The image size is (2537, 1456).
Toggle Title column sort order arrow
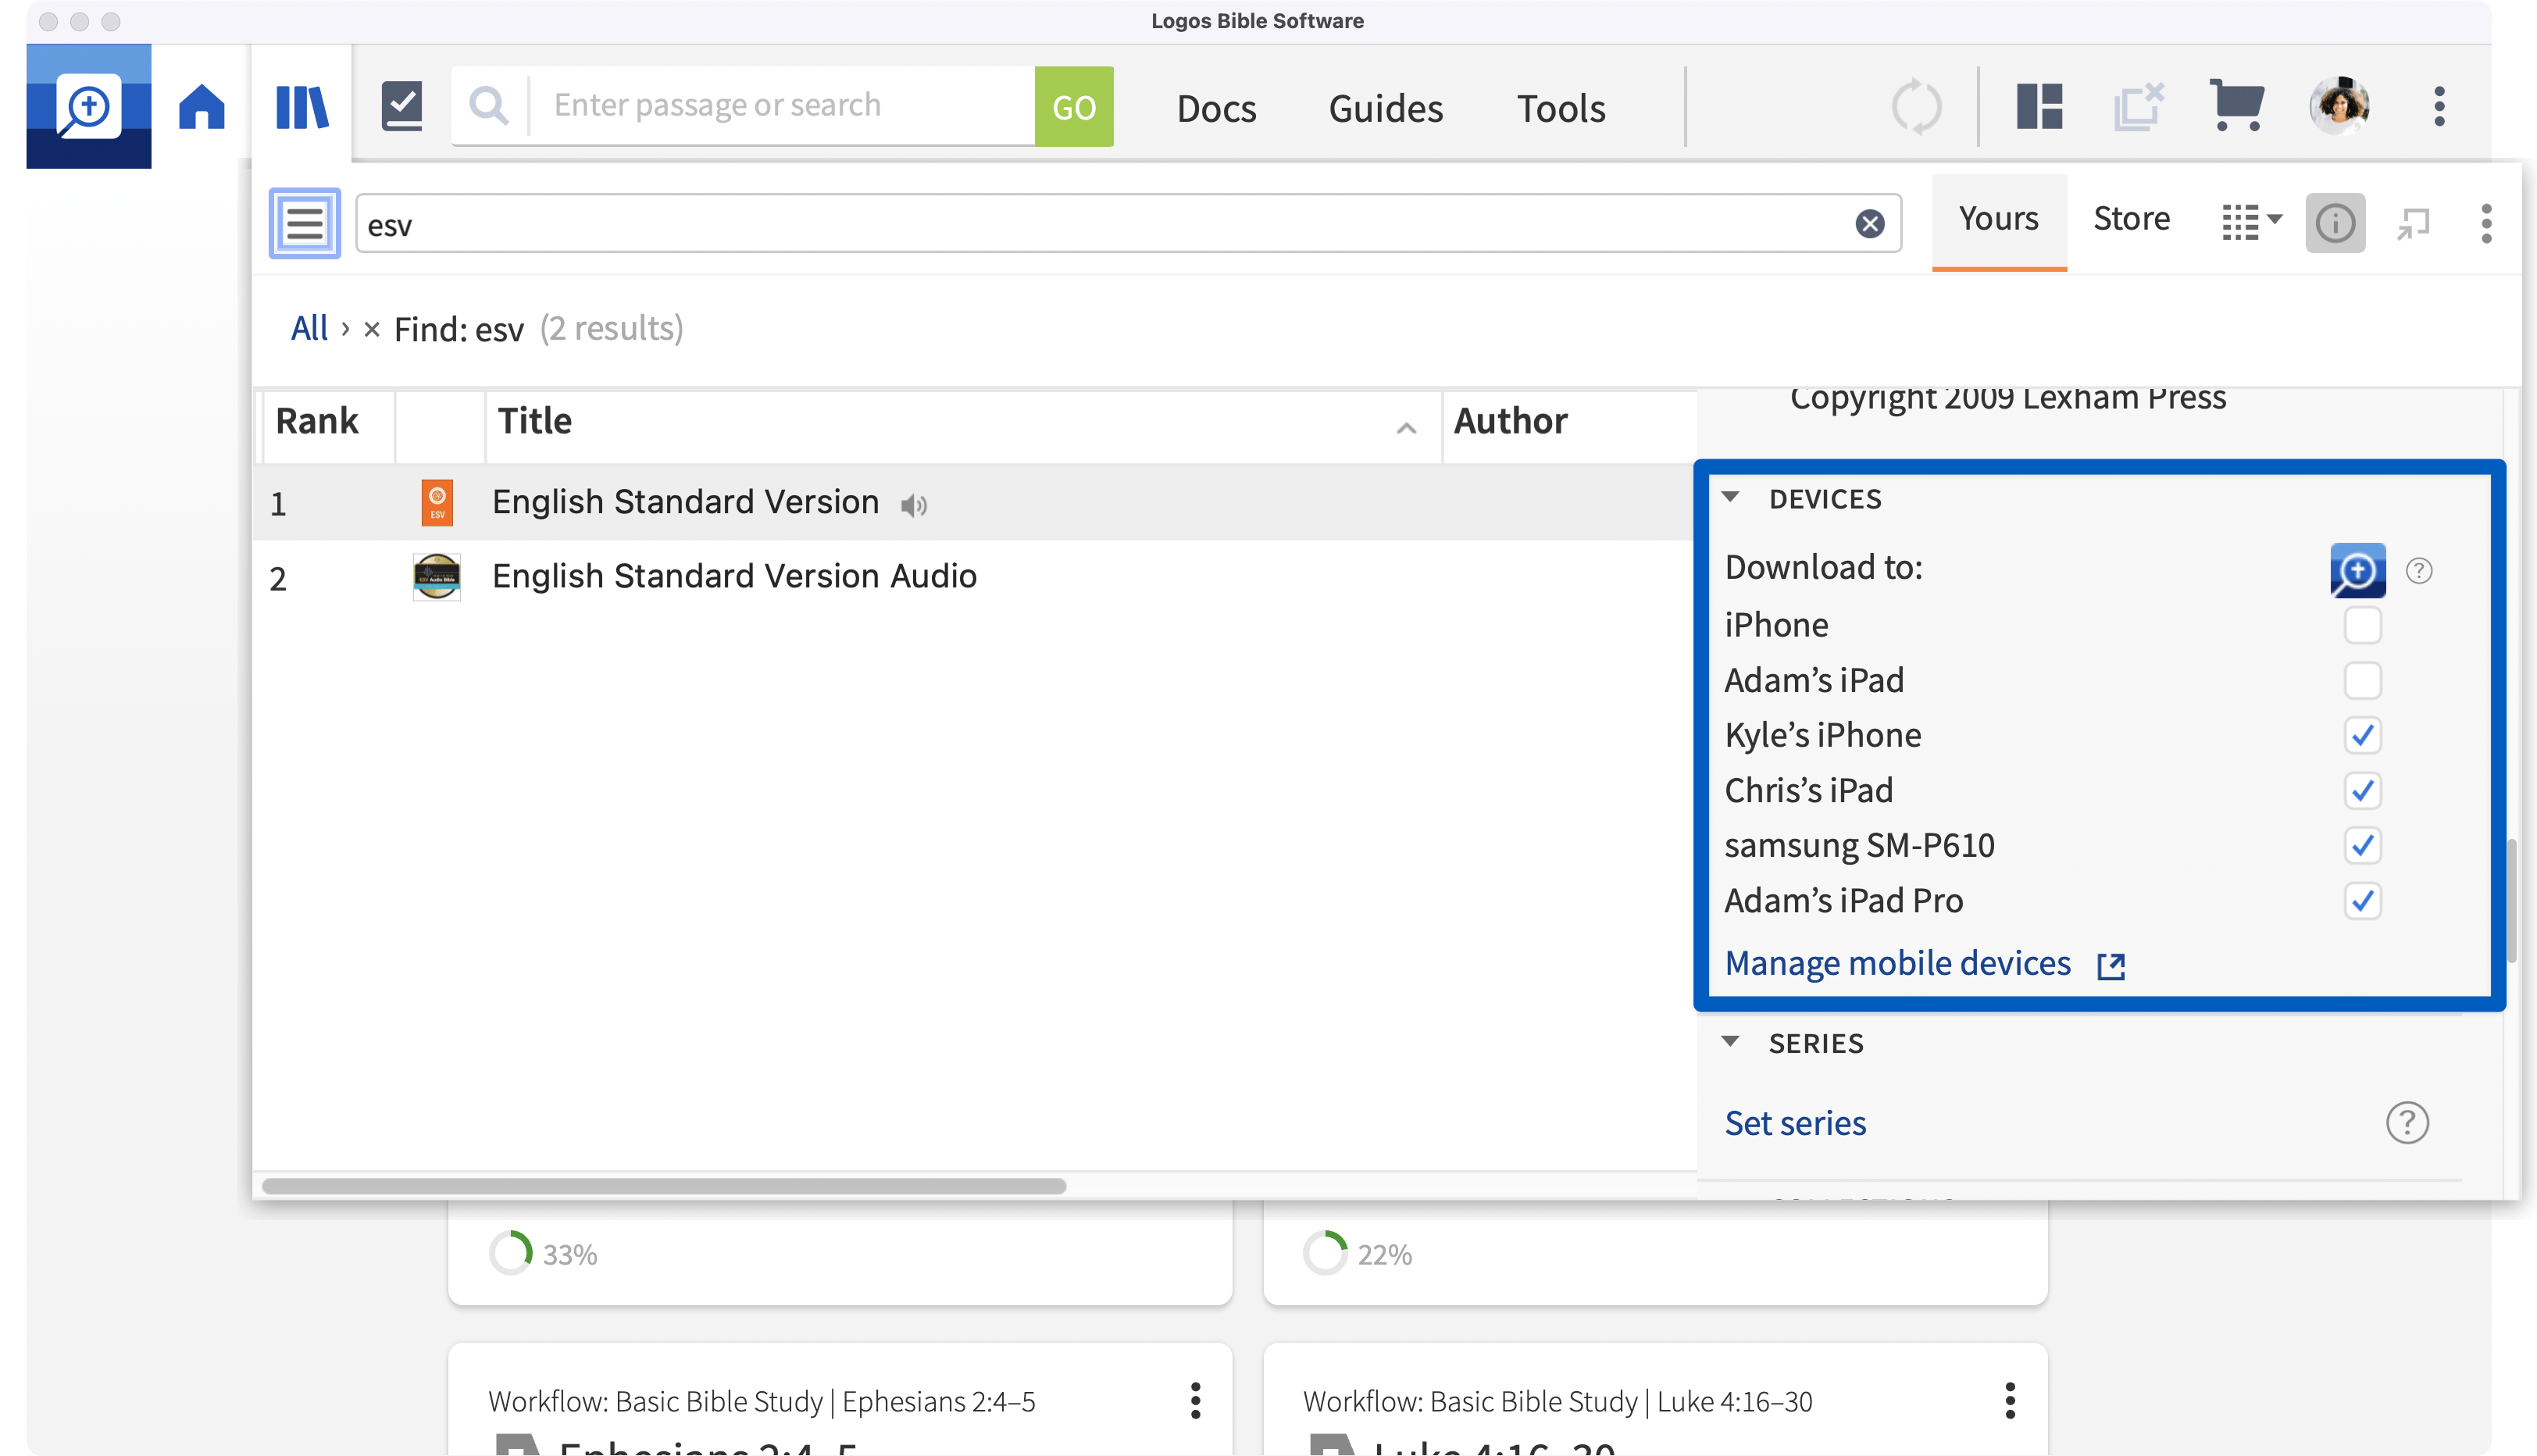pyautogui.click(x=1405, y=428)
